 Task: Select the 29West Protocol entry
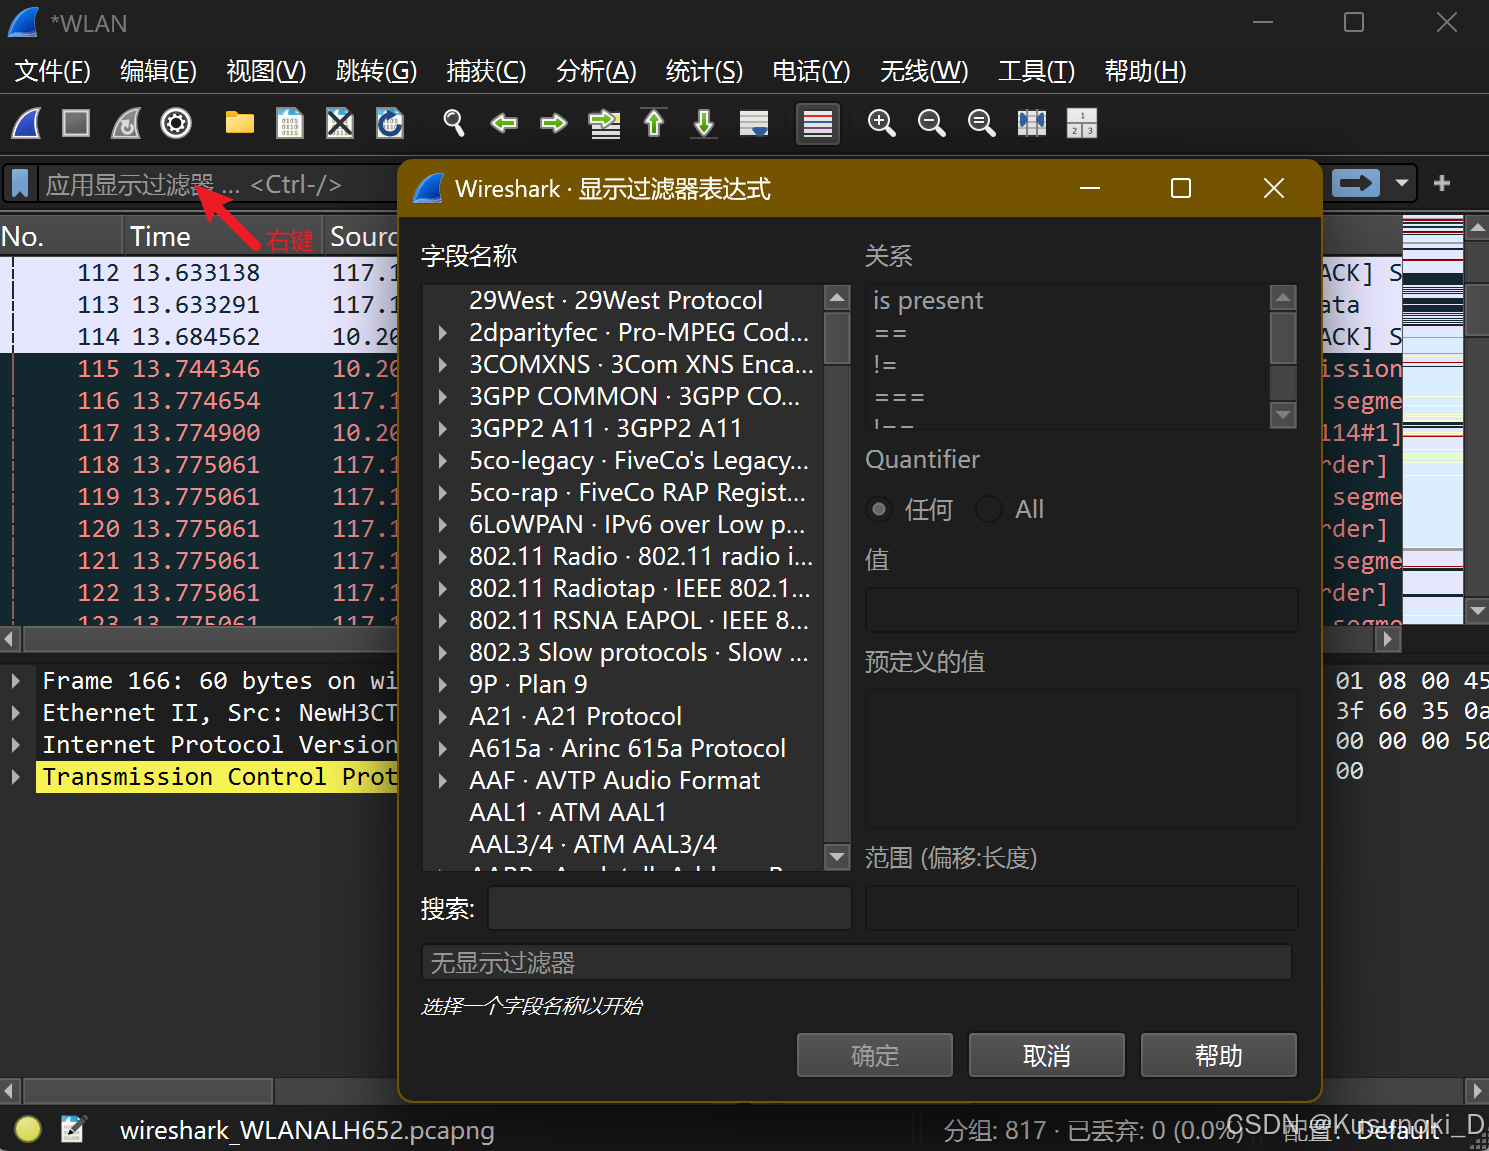(623, 301)
